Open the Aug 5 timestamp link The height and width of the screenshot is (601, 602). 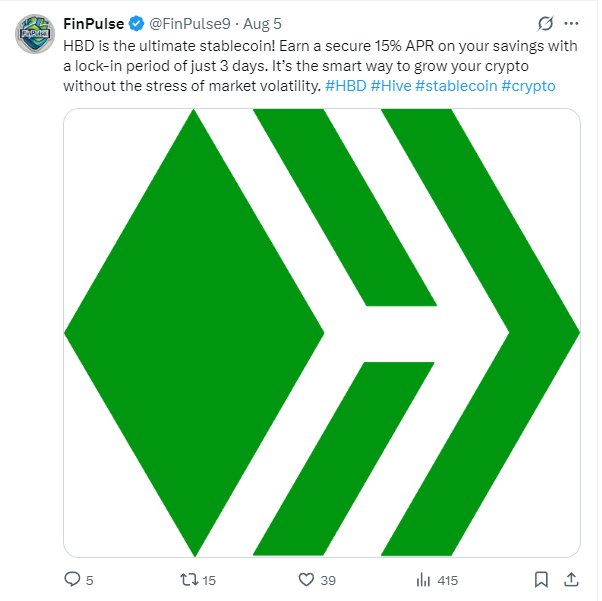tap(264, 24)
